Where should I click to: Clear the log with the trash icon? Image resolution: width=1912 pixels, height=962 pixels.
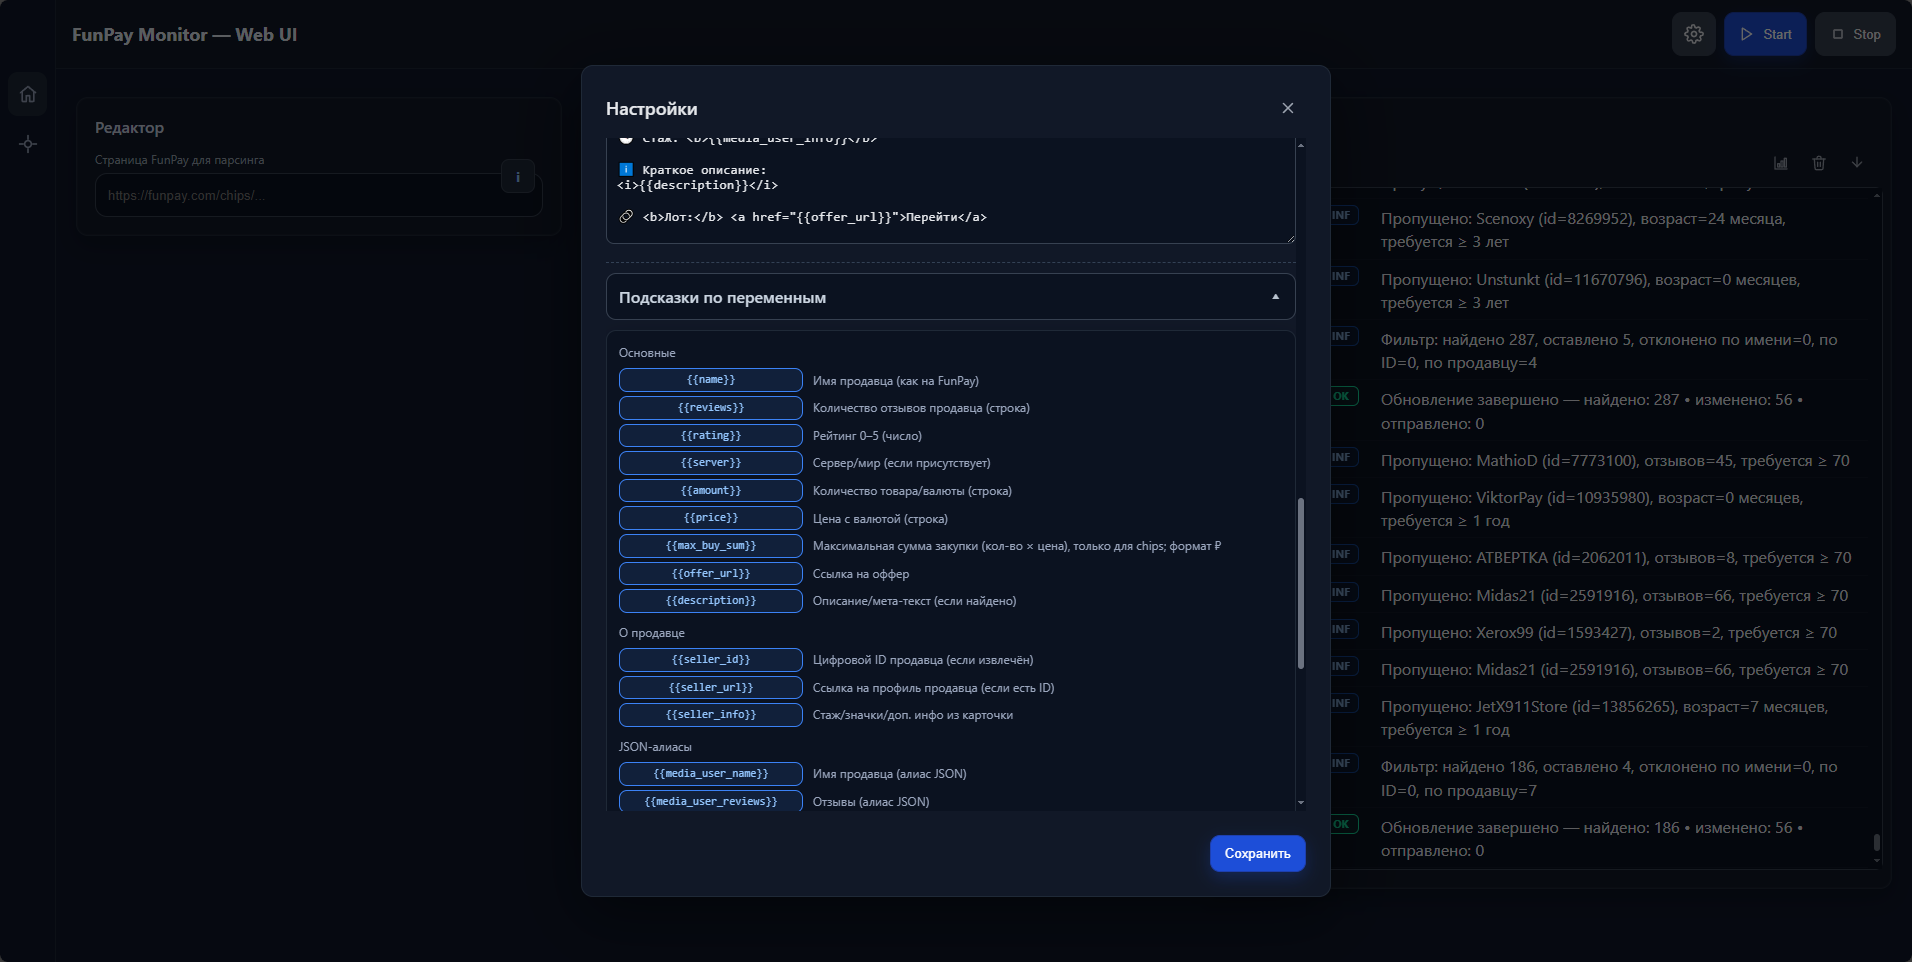pyautogui.click(x=1818, y=163)
